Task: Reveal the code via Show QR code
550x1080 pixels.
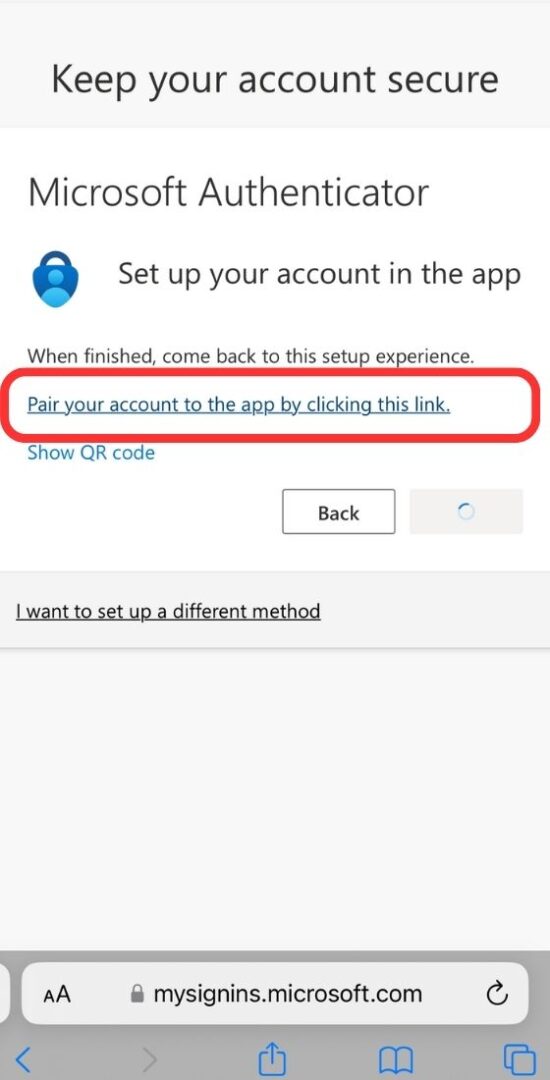Action: pos(91,453)
